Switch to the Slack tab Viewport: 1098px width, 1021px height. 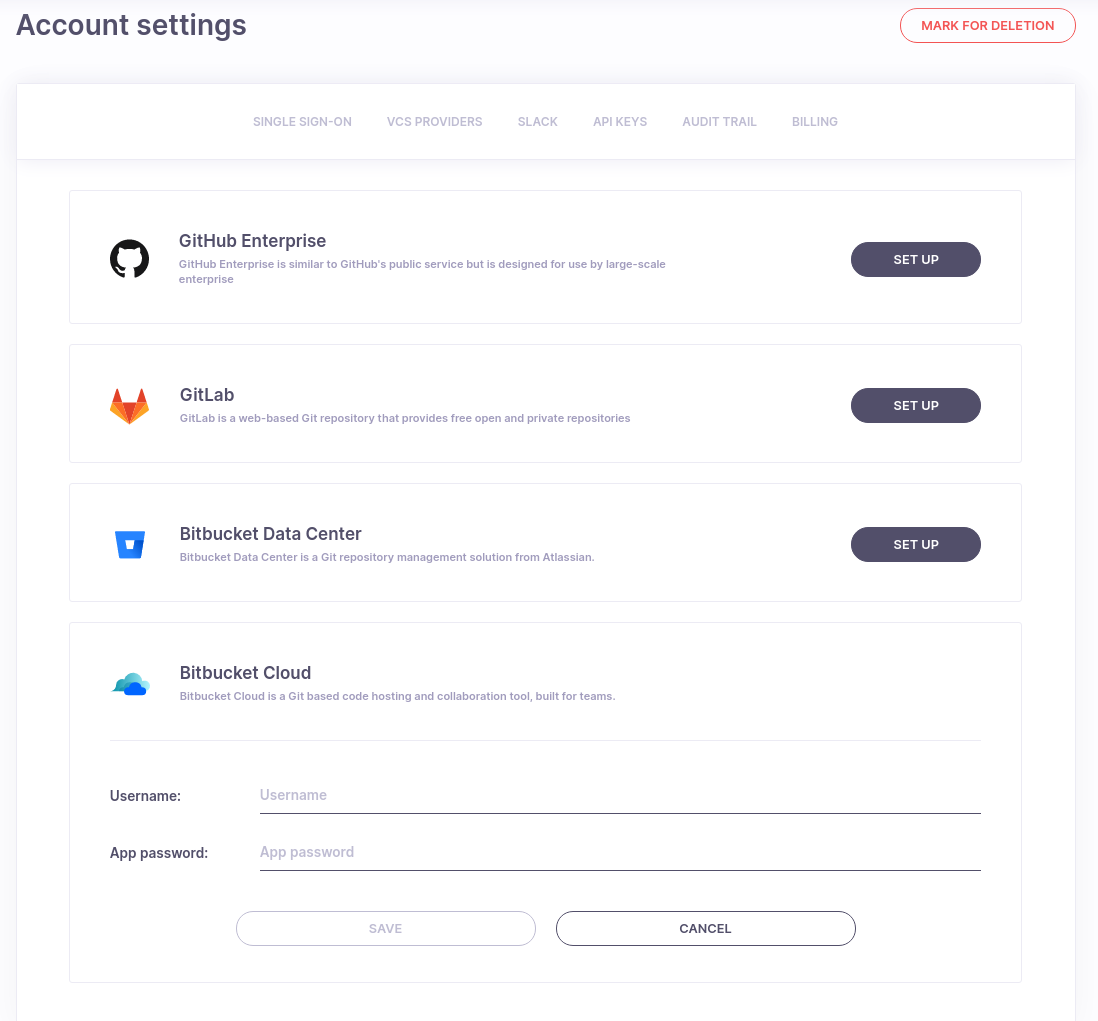pyautogui.click(x=537, y=121)
